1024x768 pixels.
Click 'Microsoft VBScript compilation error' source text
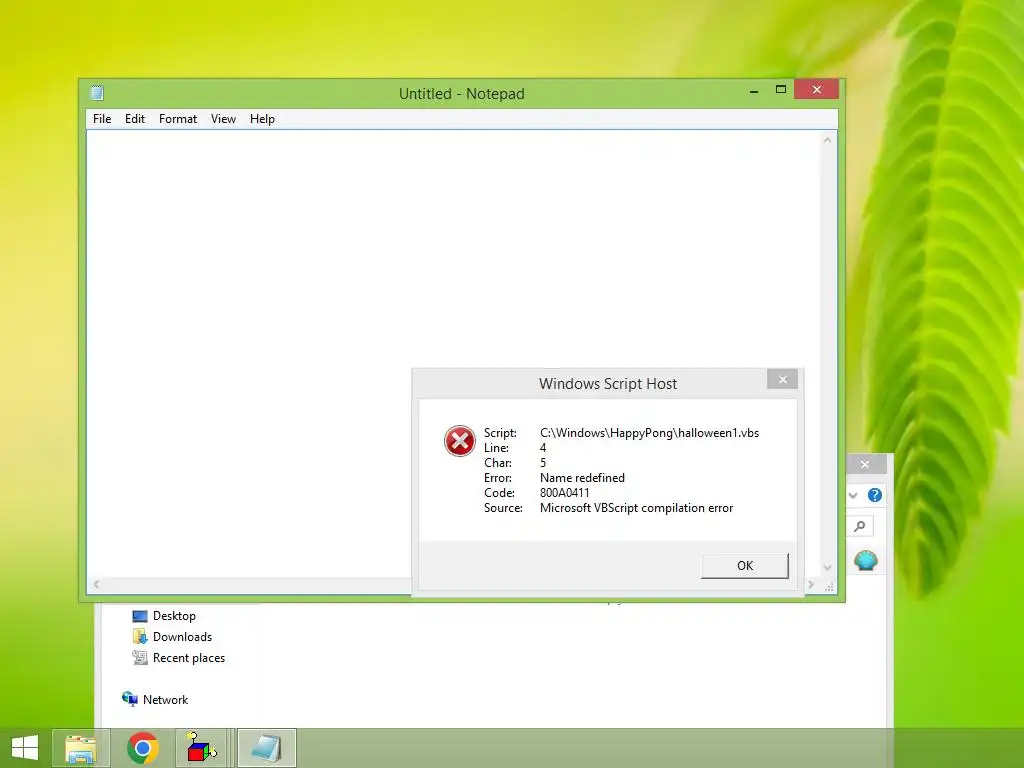[x=636, y=508]
